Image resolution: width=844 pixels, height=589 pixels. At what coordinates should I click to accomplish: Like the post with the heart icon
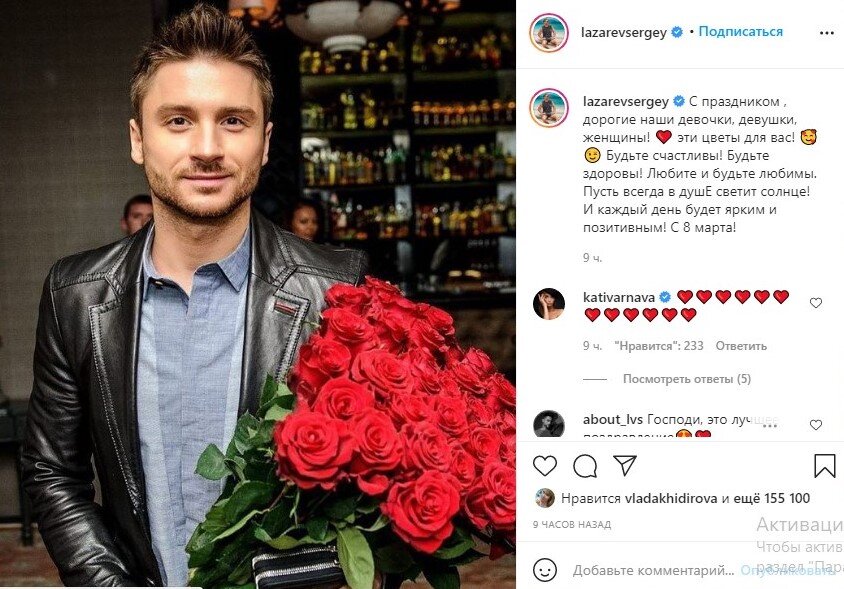(x=545, y=466)
